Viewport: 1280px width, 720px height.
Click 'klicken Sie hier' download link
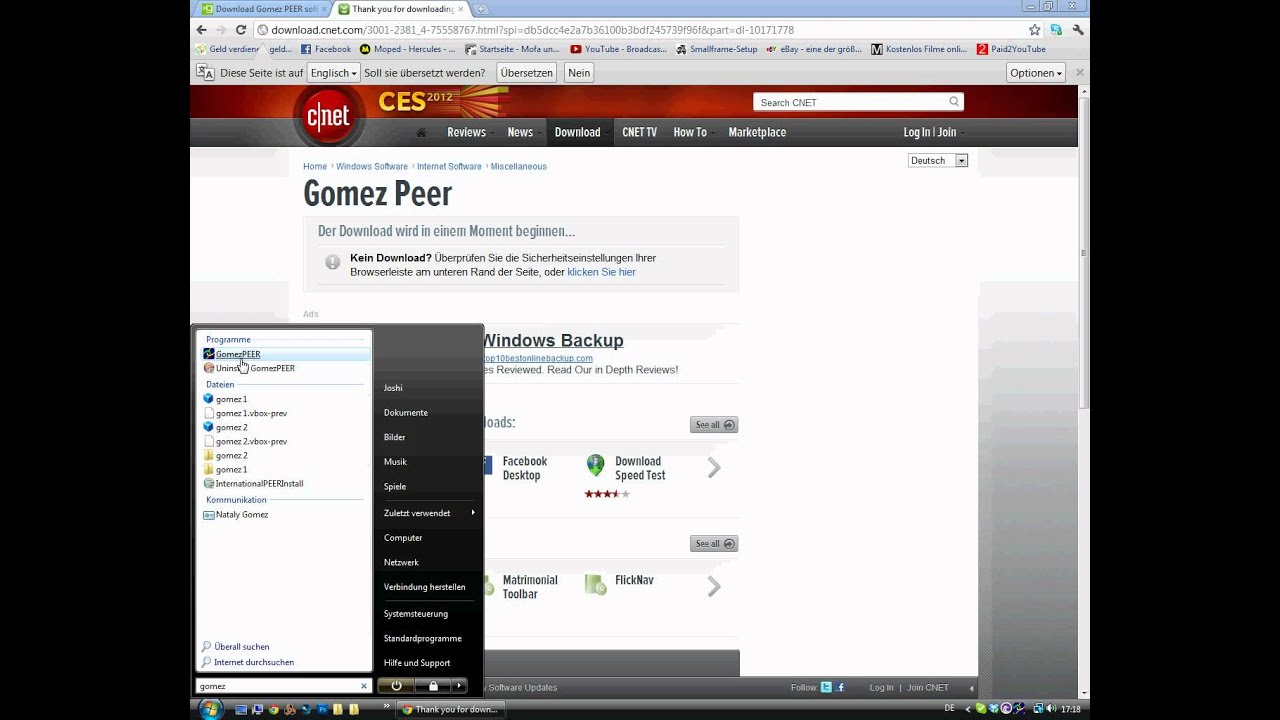601,272
